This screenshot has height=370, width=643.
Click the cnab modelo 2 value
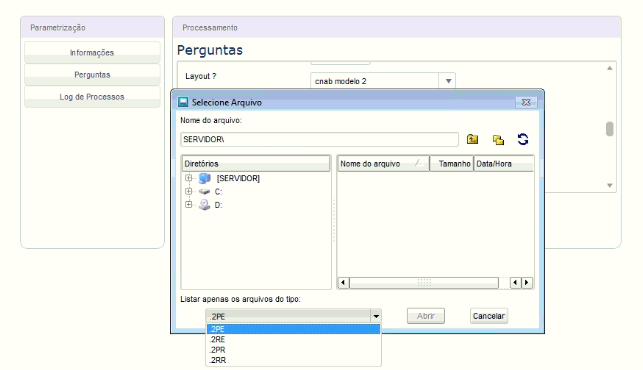click(x=340, y=81)
